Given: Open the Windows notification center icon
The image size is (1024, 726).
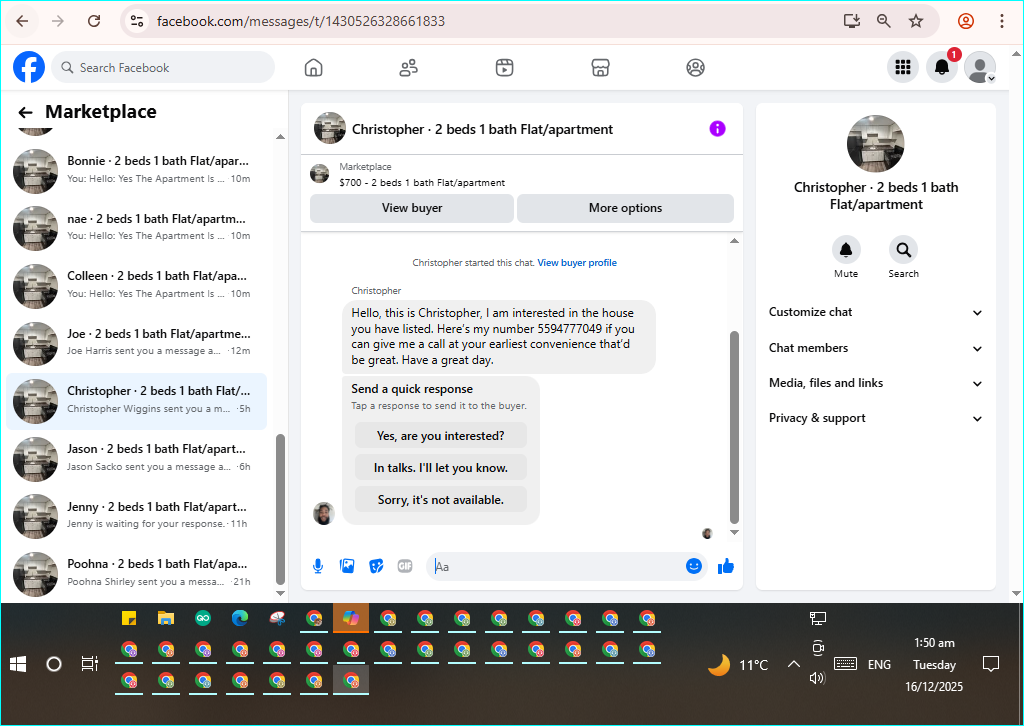Looking at the screenshot, I should point(991,664).
